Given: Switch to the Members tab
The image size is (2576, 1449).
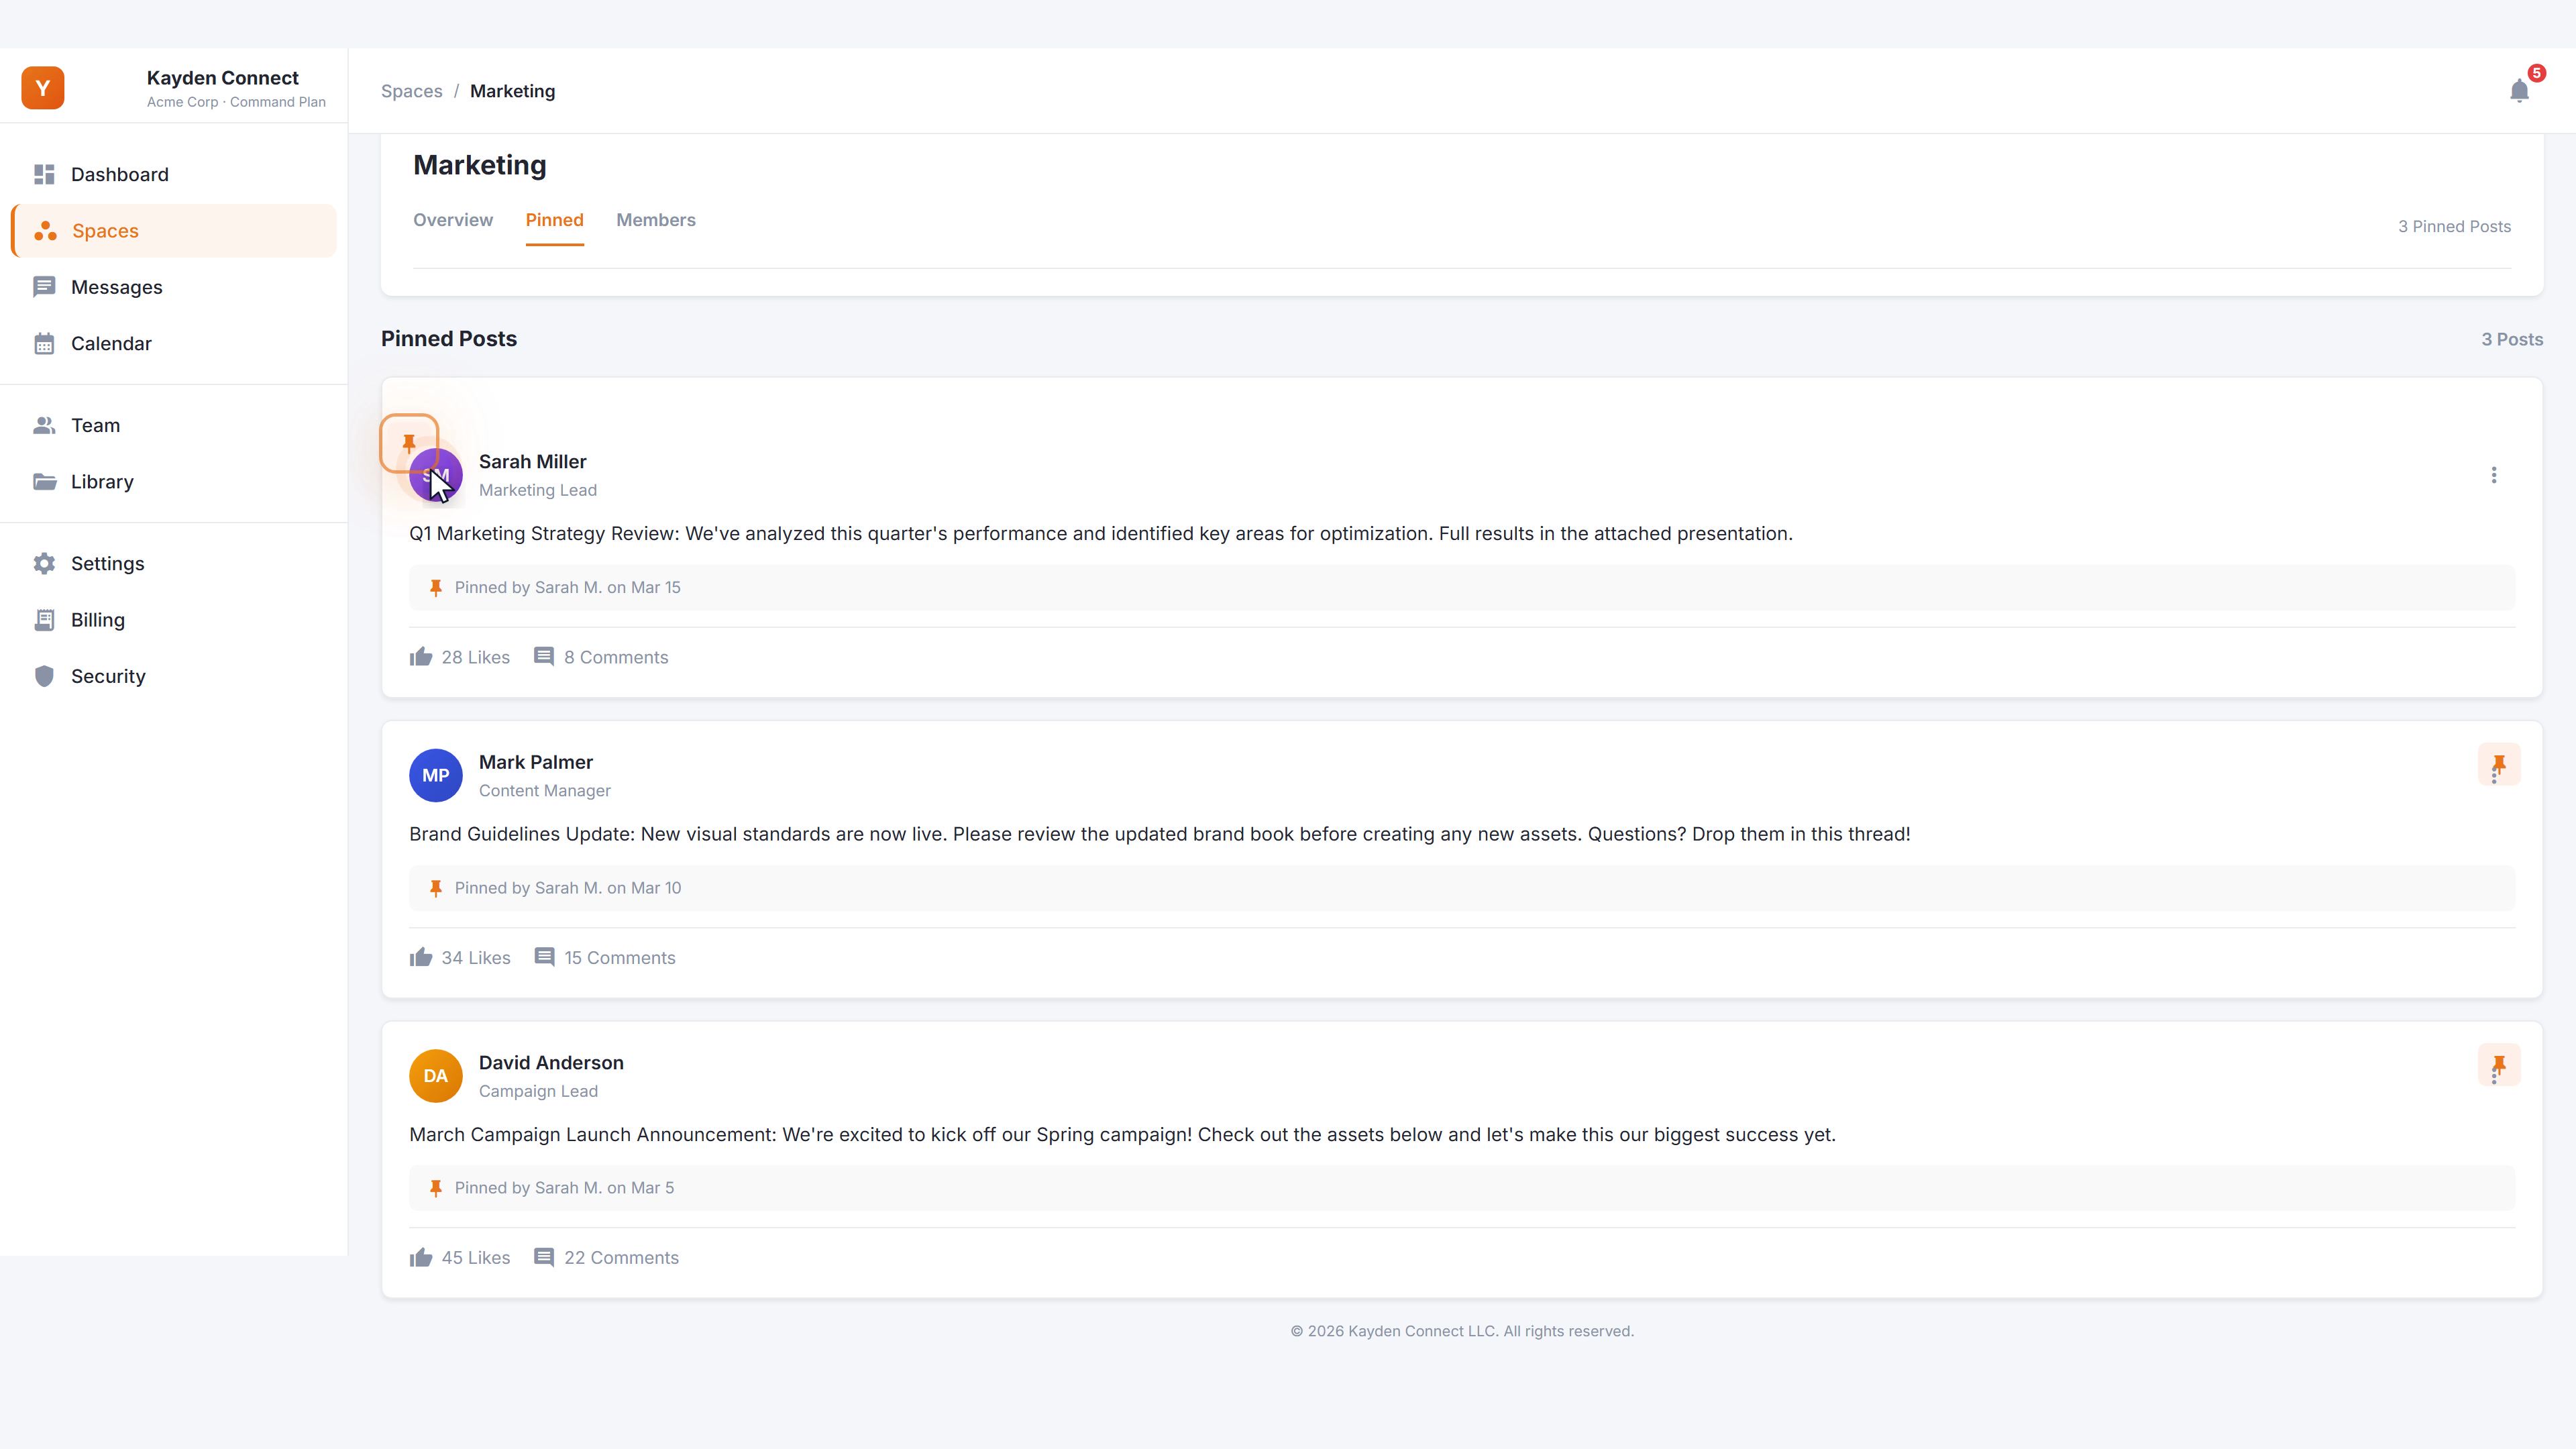Looking at the screenshot, I should [656, 220].
